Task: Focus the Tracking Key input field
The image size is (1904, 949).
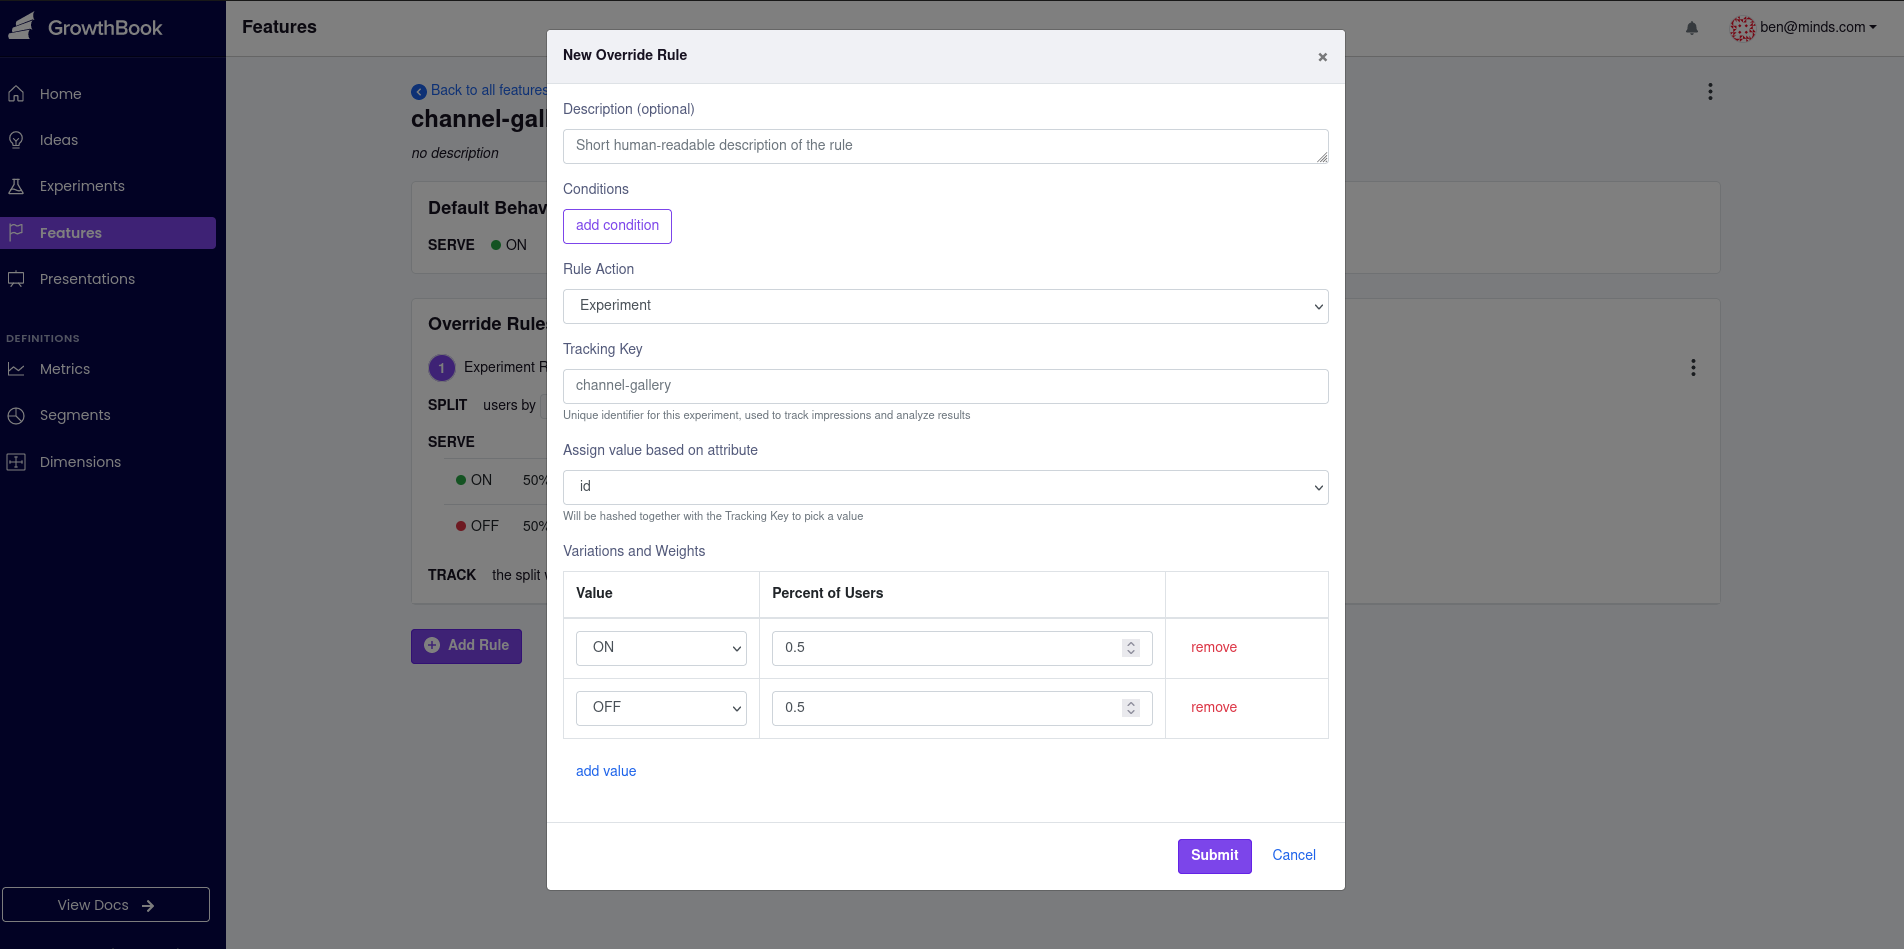Action: [x=945, y=386]
